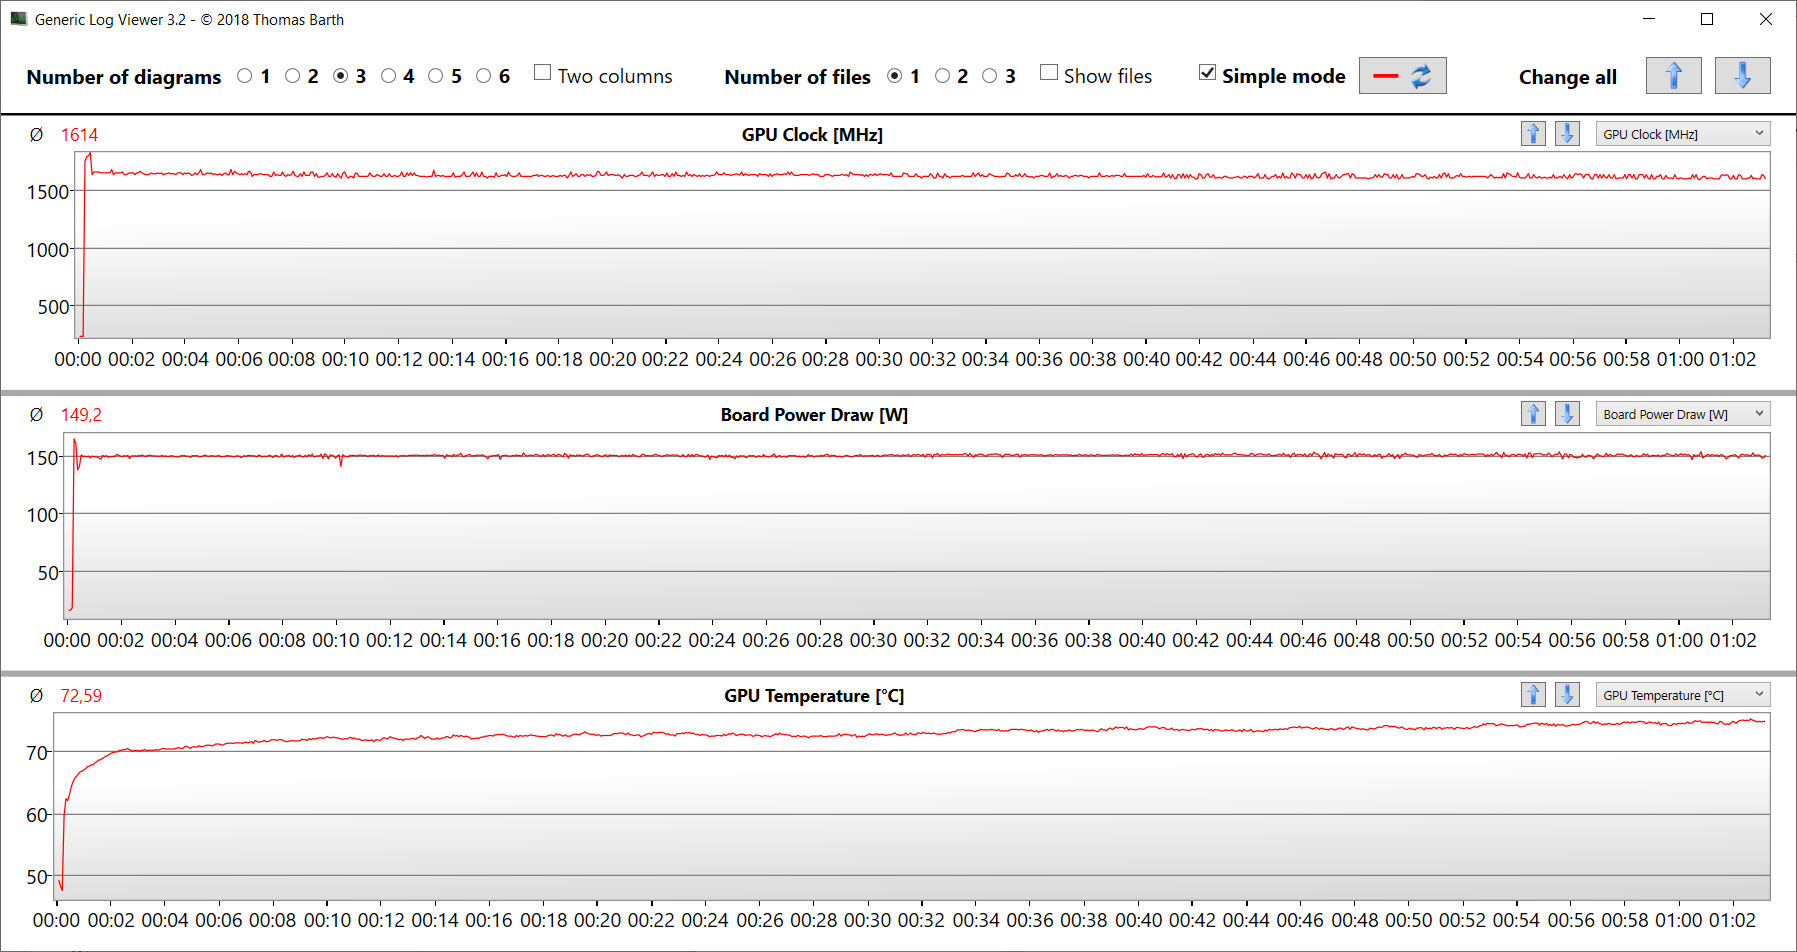Click the GPU Clock average value 1614

pos(80,135)
